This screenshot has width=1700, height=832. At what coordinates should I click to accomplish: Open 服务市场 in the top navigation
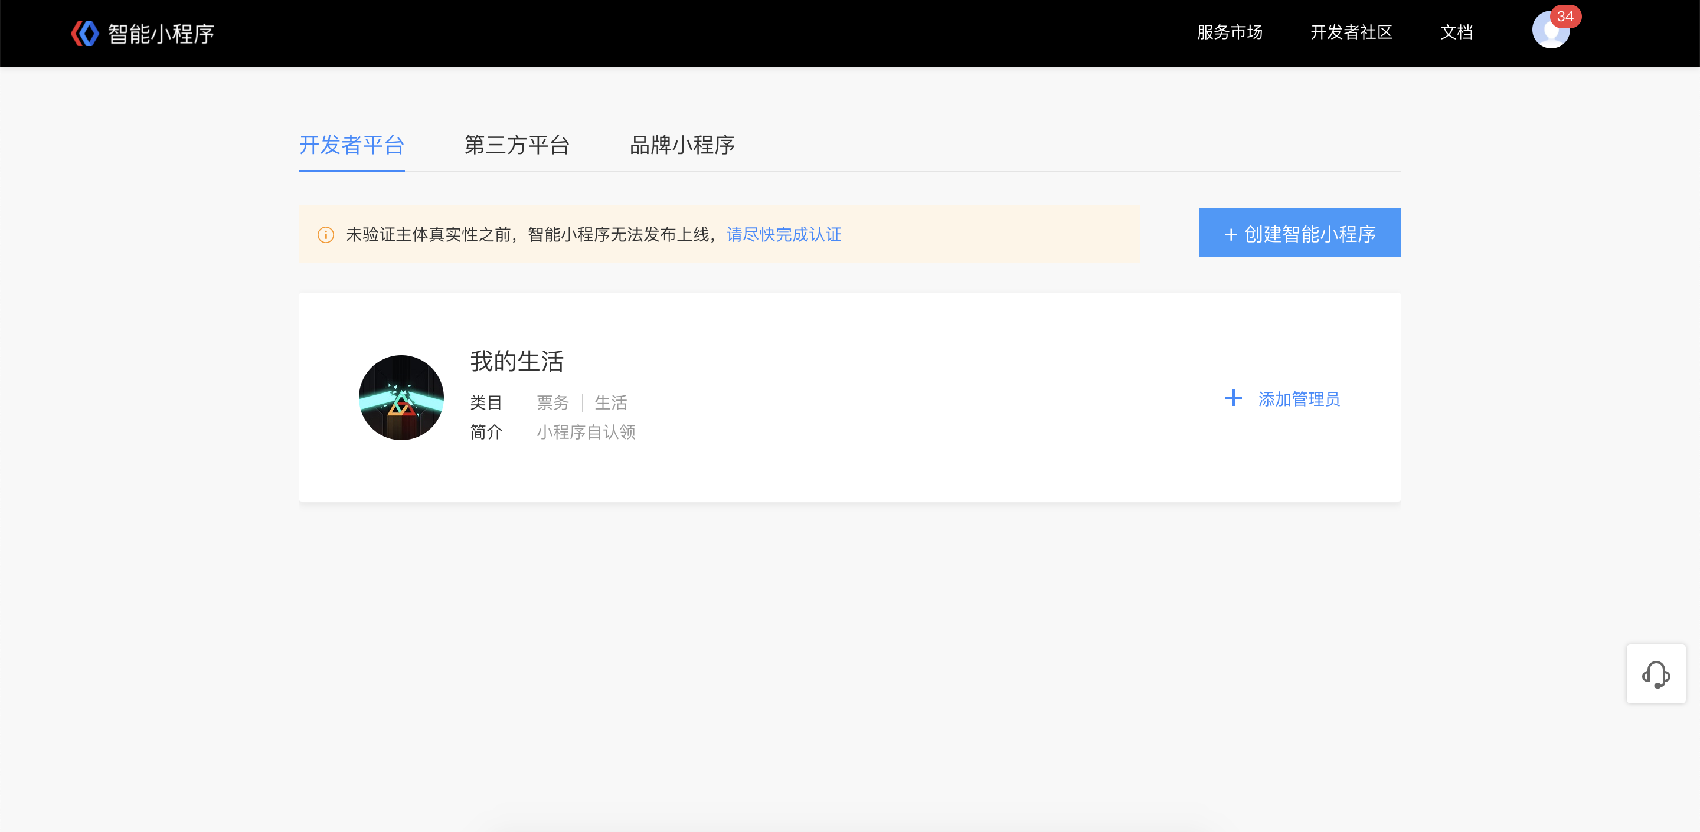point(1229,33)
